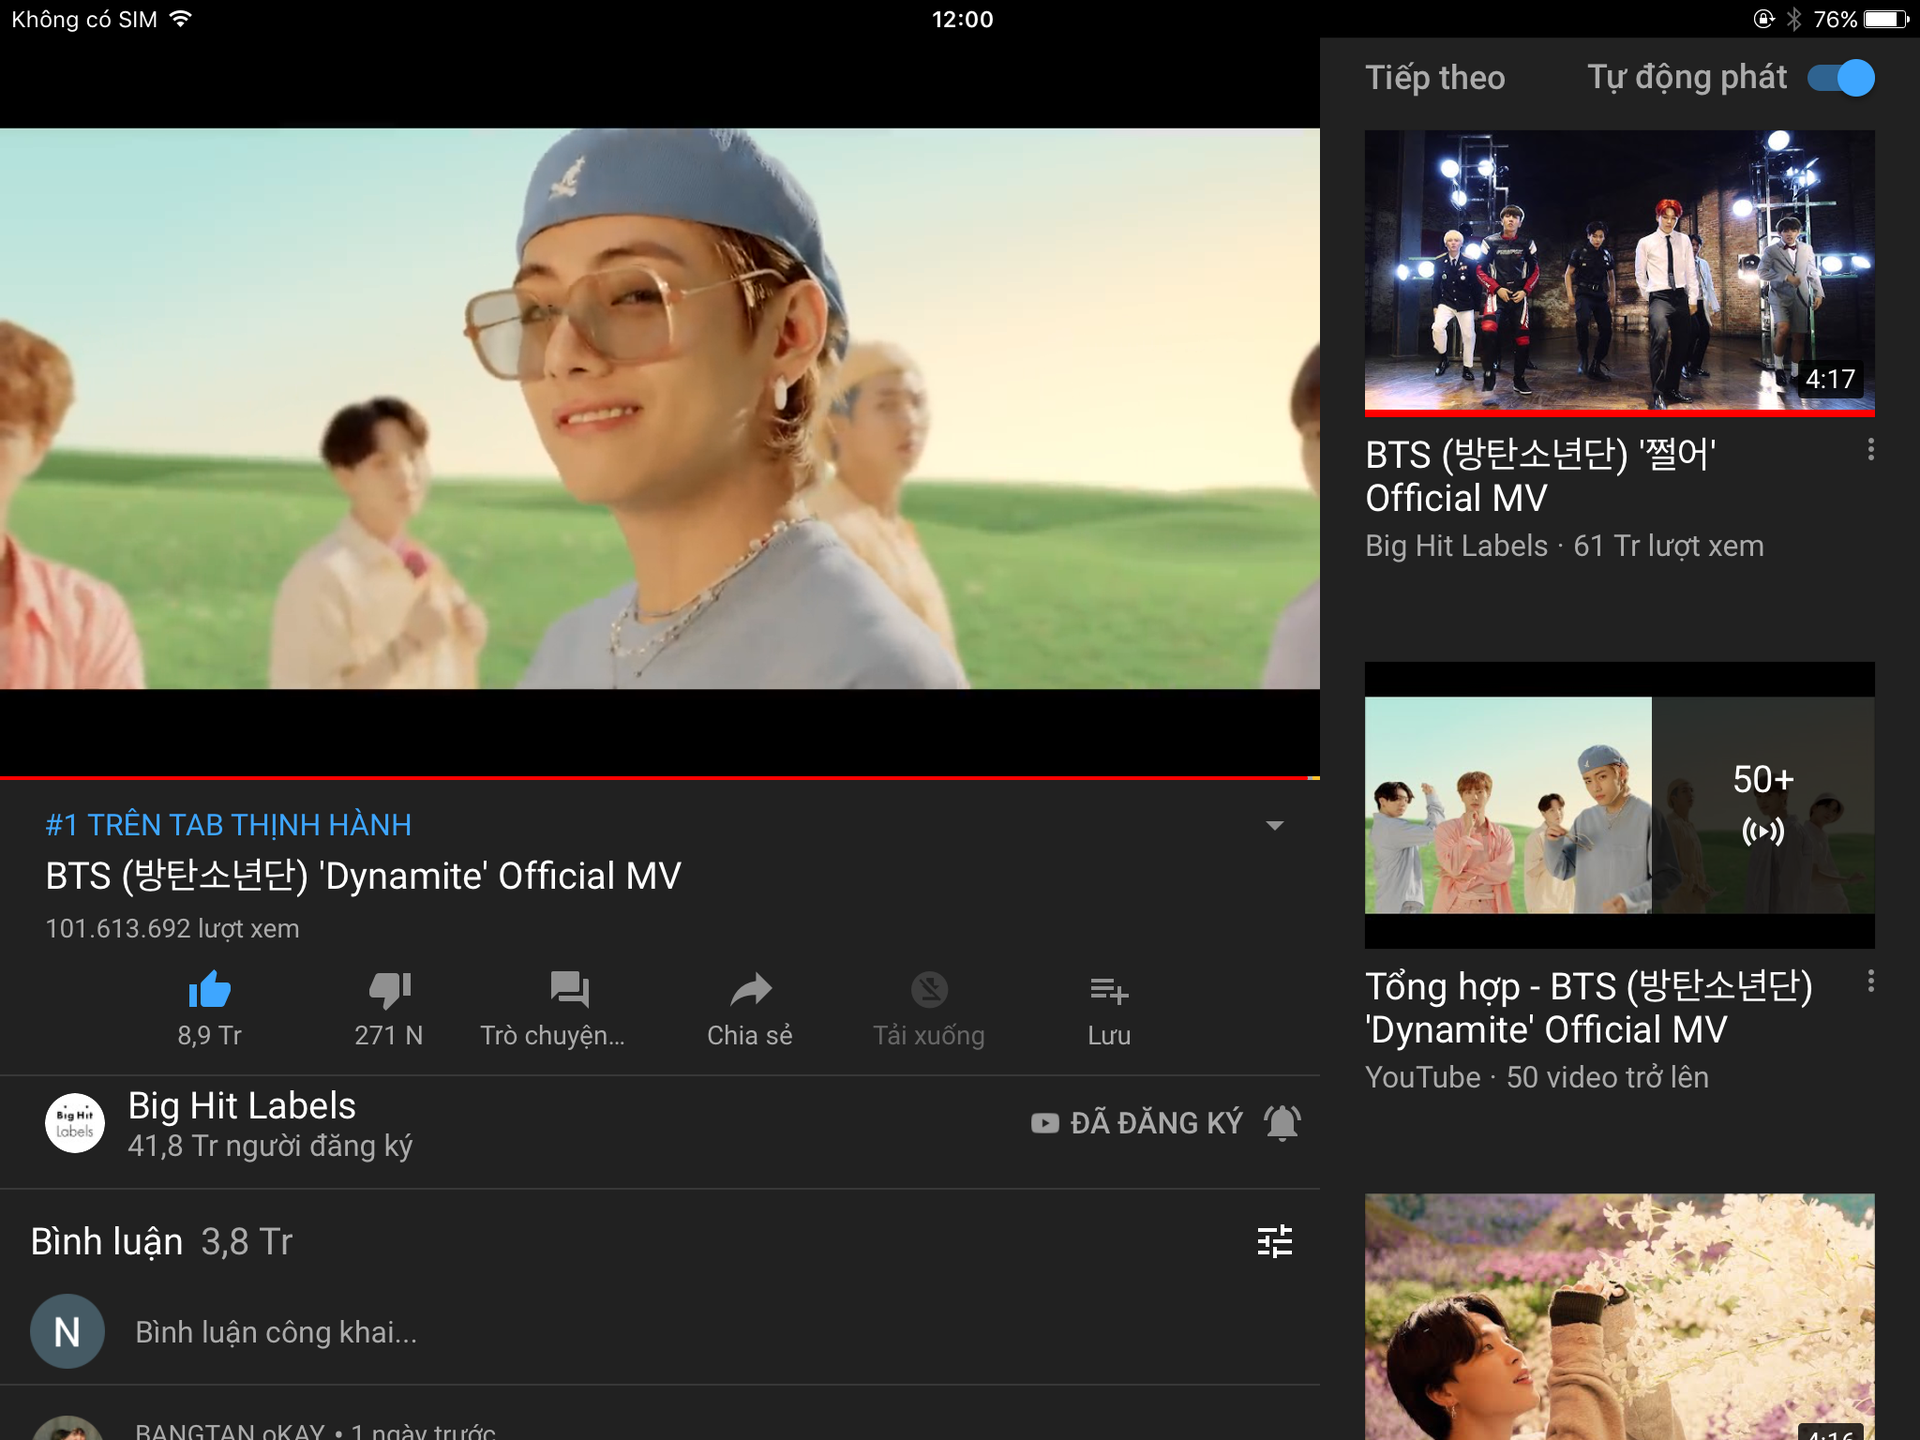Tap the thumbs-down dislike icon
This screenshot has width=1920, height=1440.
389,990
